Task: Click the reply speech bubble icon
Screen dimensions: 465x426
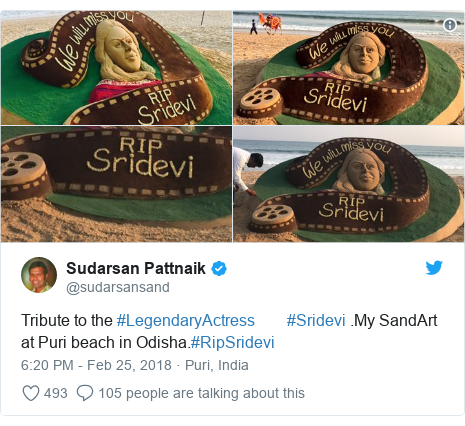Action: point(85,393)
